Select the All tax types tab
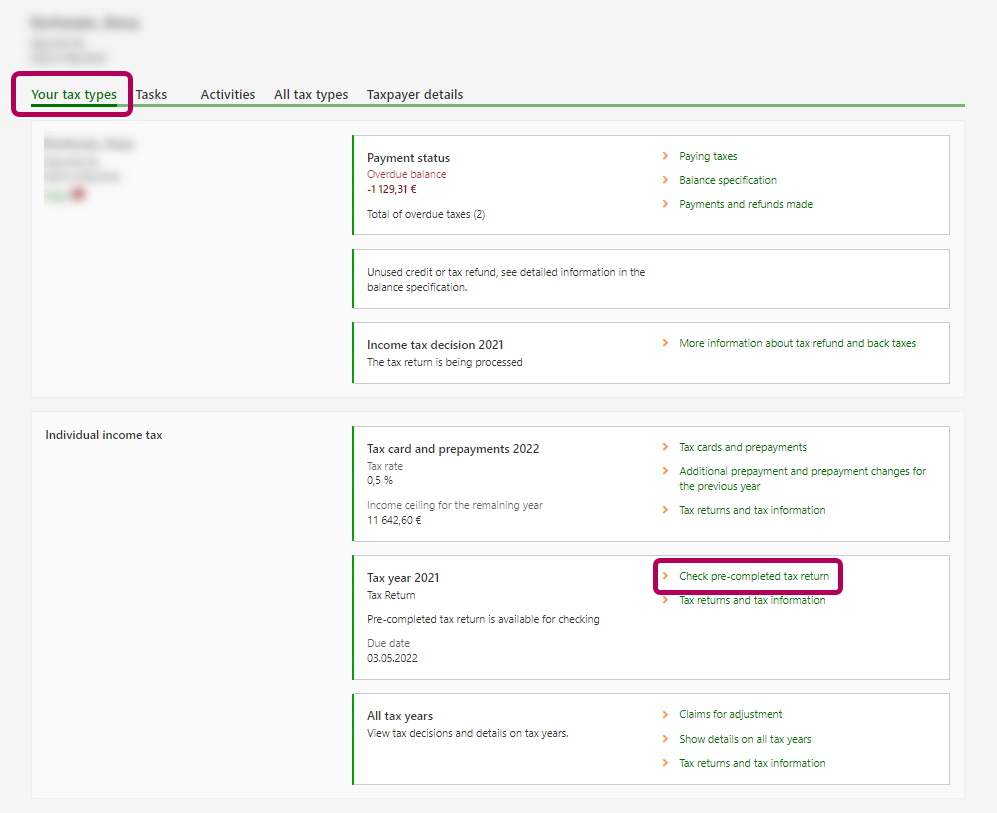Image resolution: width=997 pixels, height=813 pixels. (x=311, y=95)
